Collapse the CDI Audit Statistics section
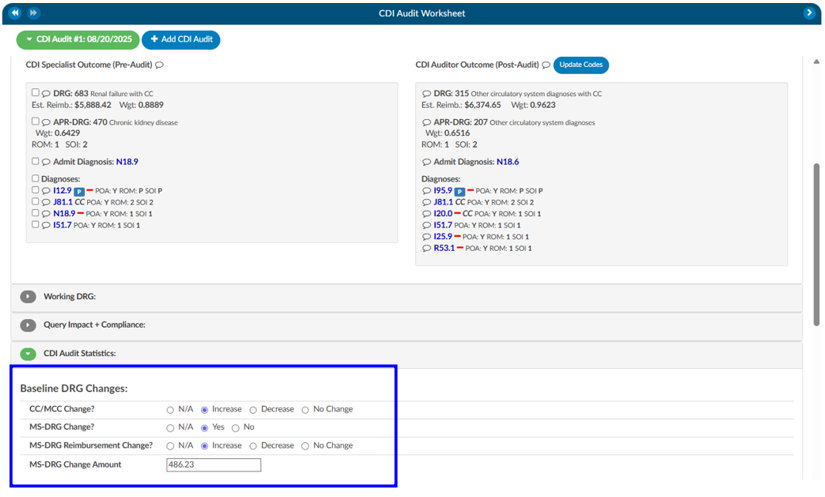 point(28,354)
